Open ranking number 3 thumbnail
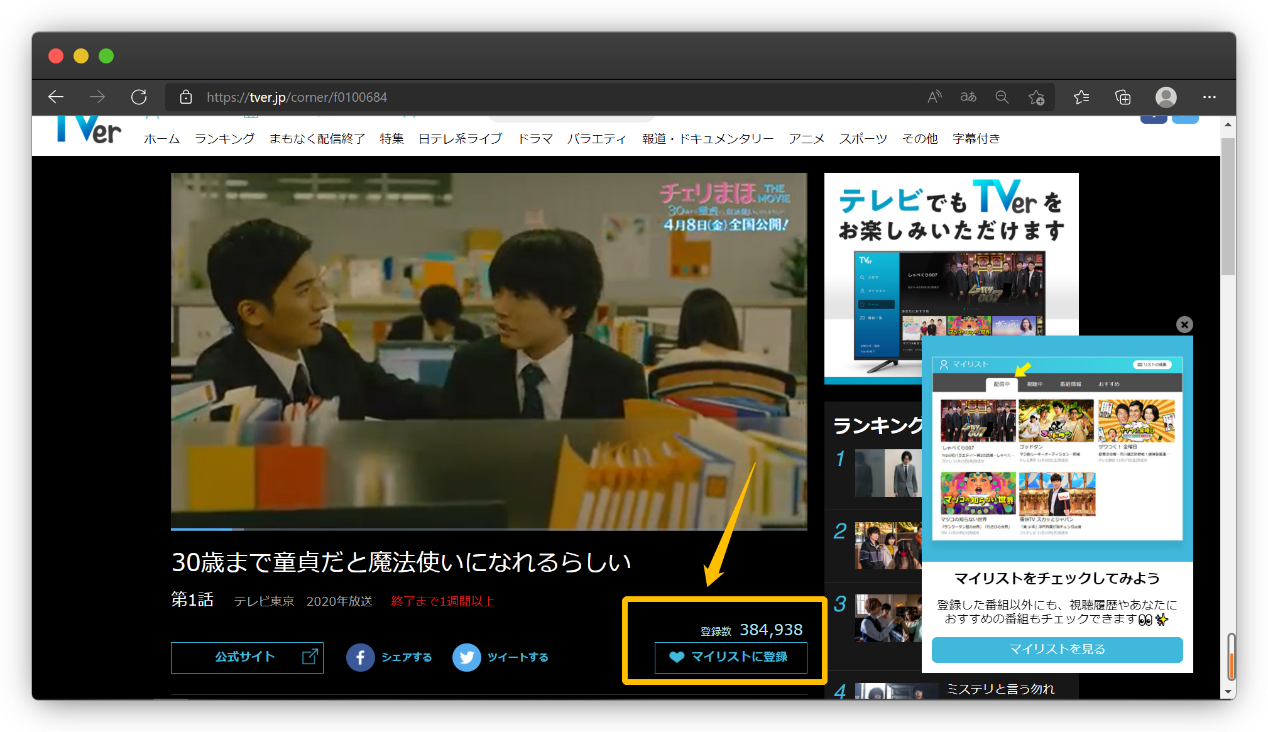Screen dimensions: 1268x732 (888, 617)
